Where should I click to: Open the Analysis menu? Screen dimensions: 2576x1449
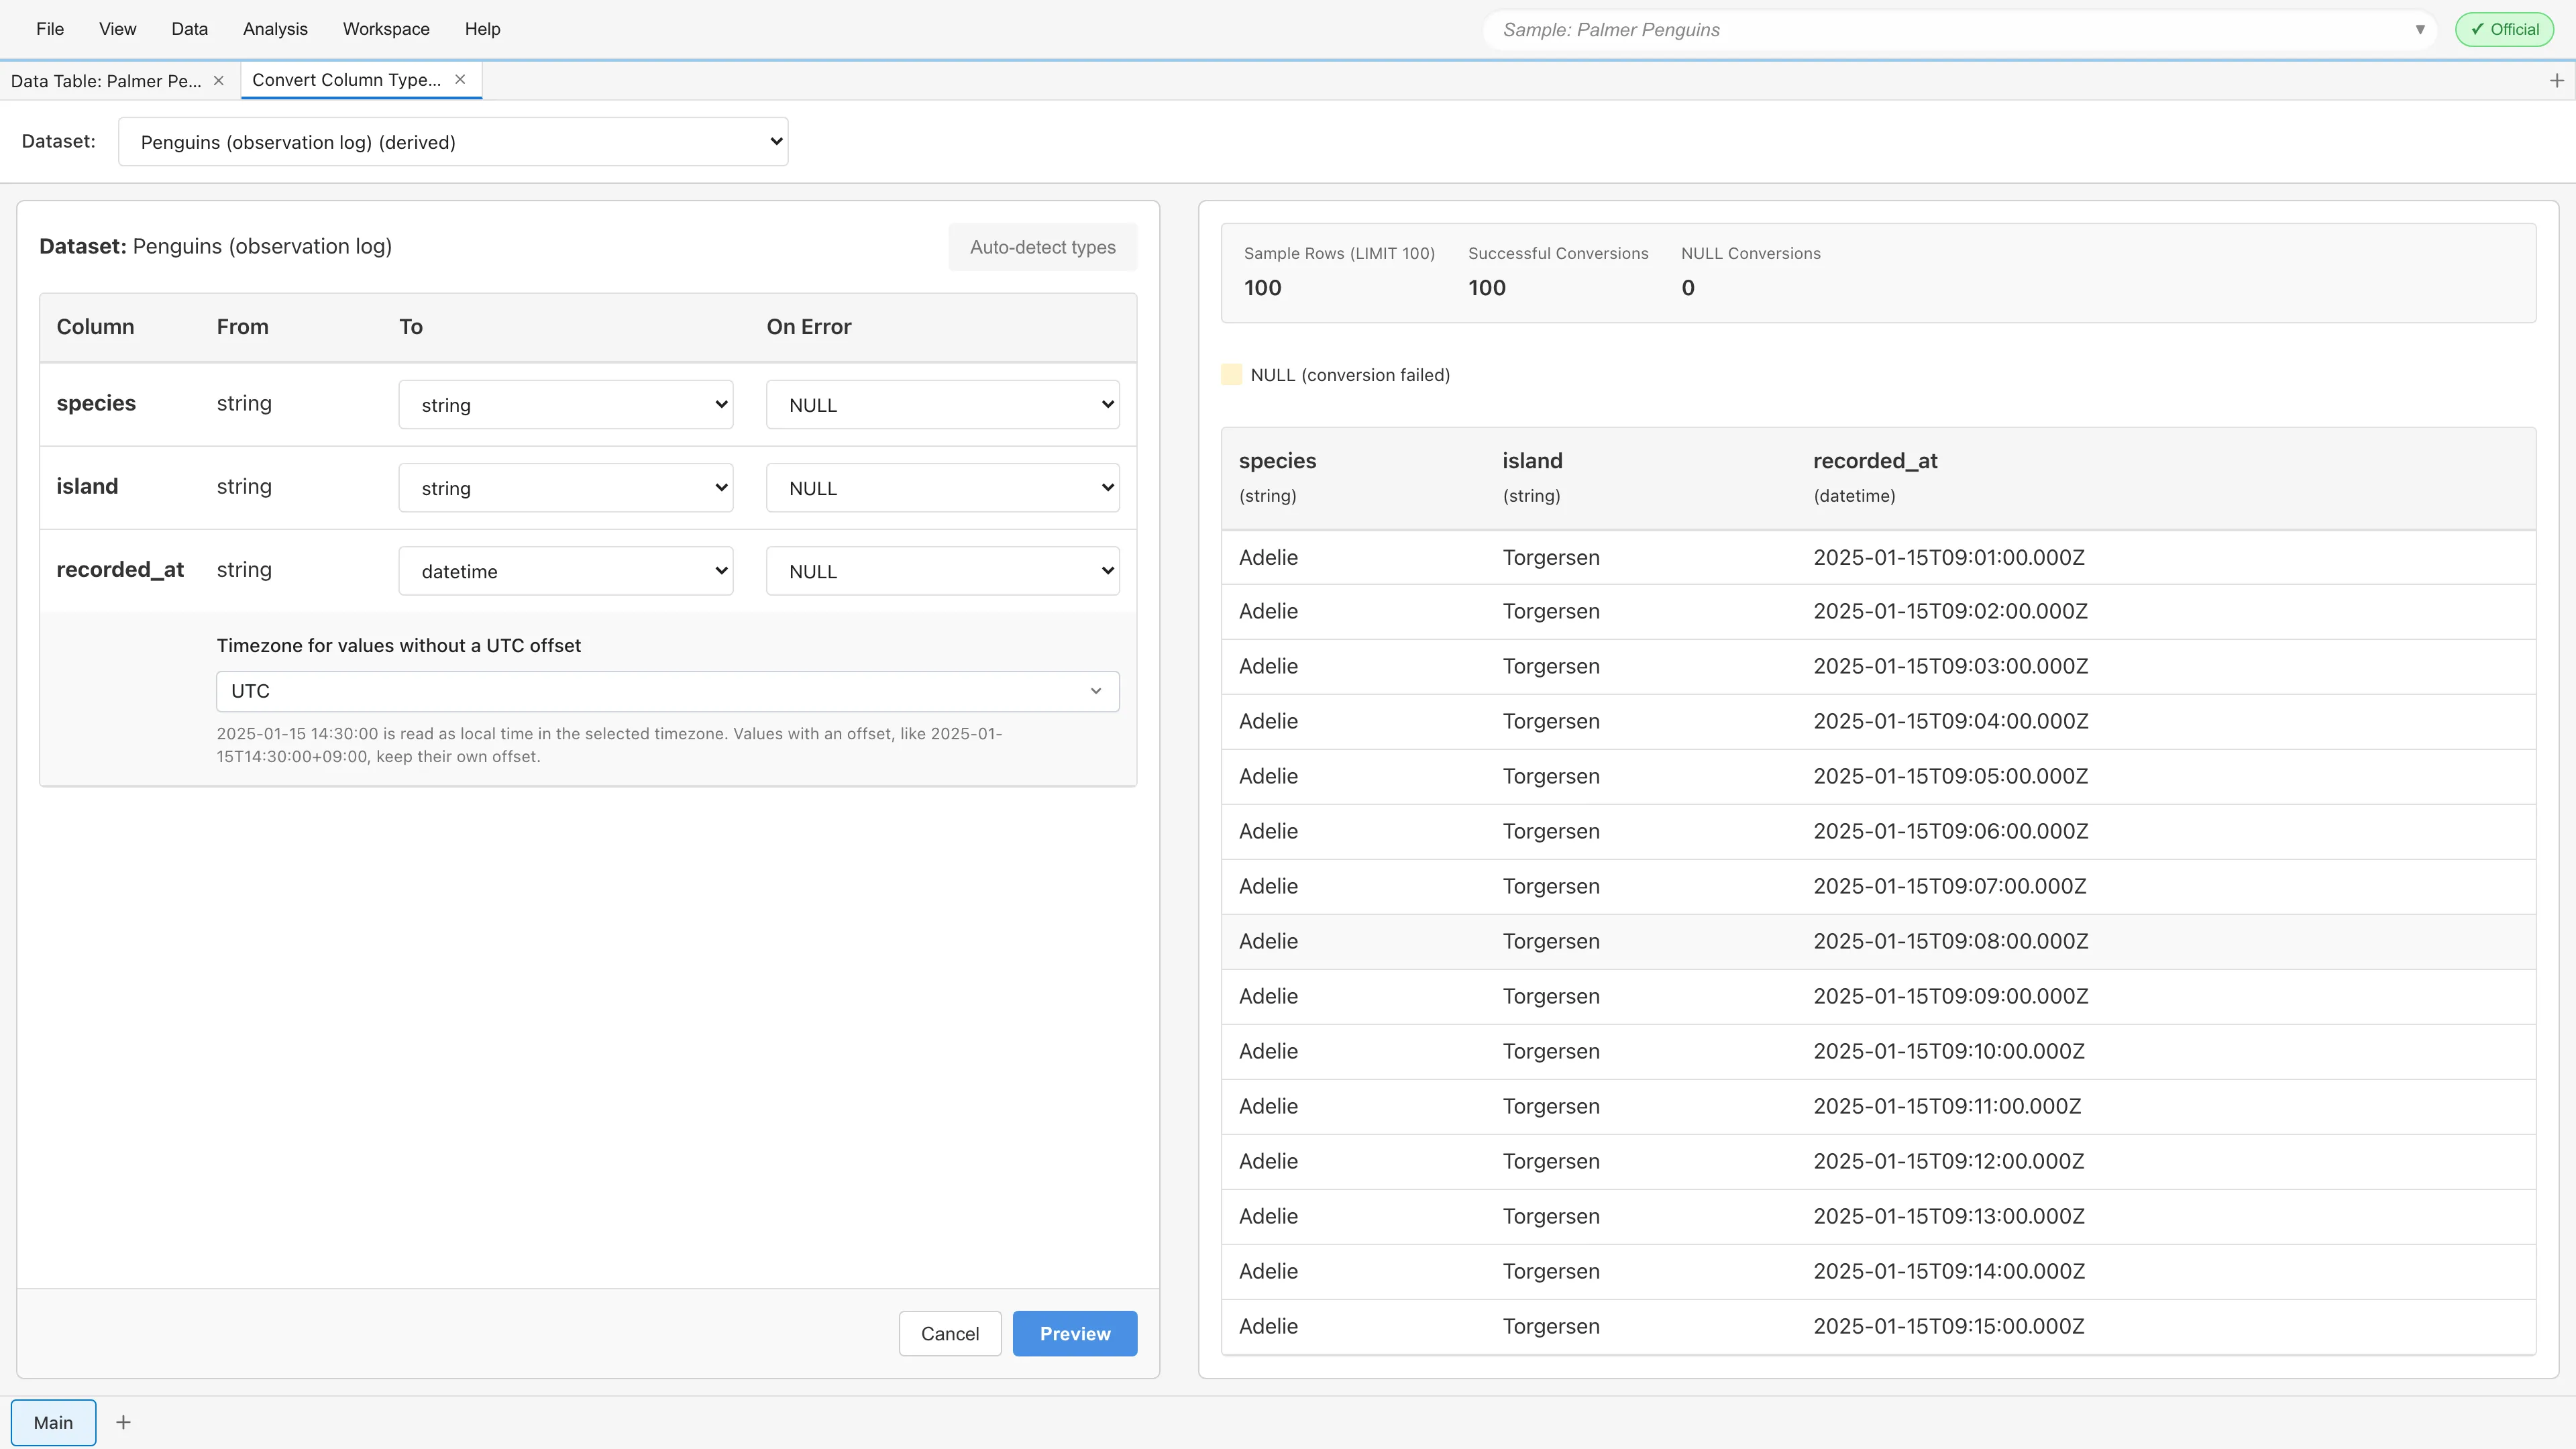[x=275, y=29]
